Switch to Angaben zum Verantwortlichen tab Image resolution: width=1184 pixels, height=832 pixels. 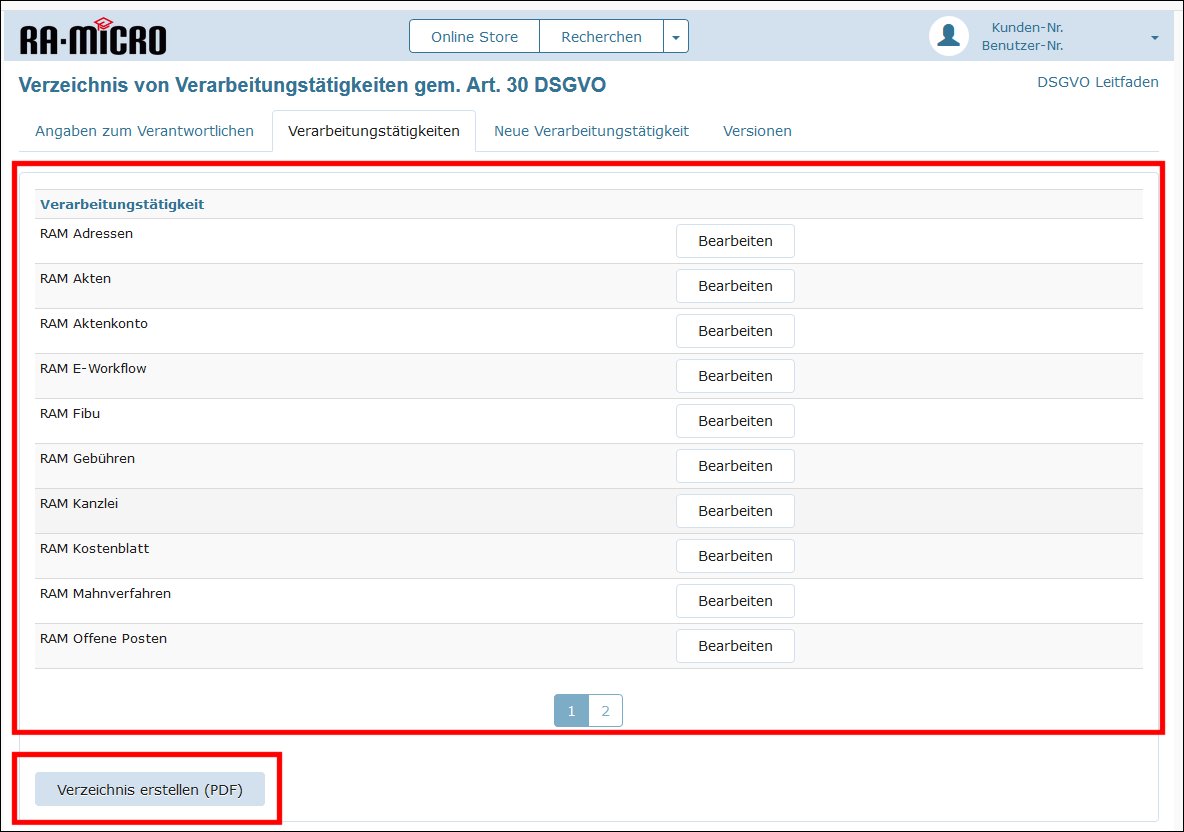[144, 131]
